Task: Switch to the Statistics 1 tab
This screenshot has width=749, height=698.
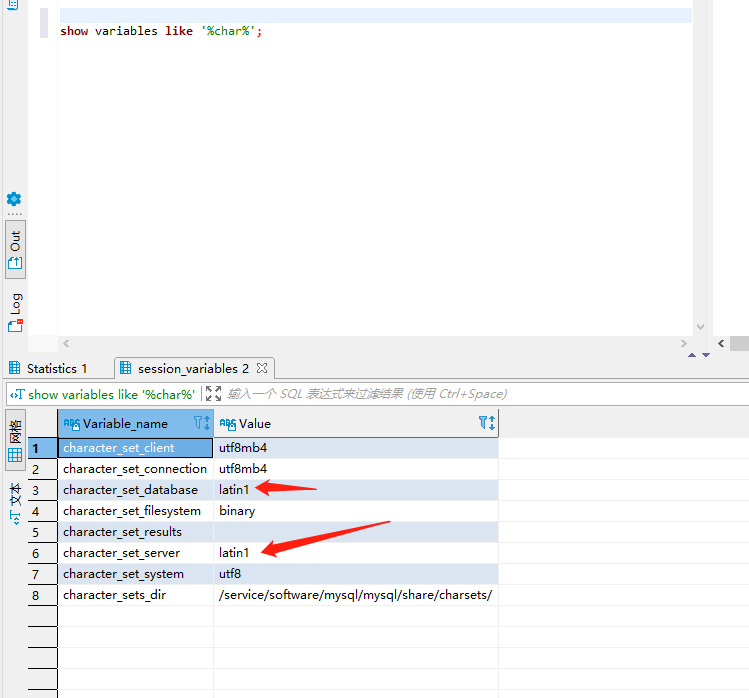Action: click(48, 368)
